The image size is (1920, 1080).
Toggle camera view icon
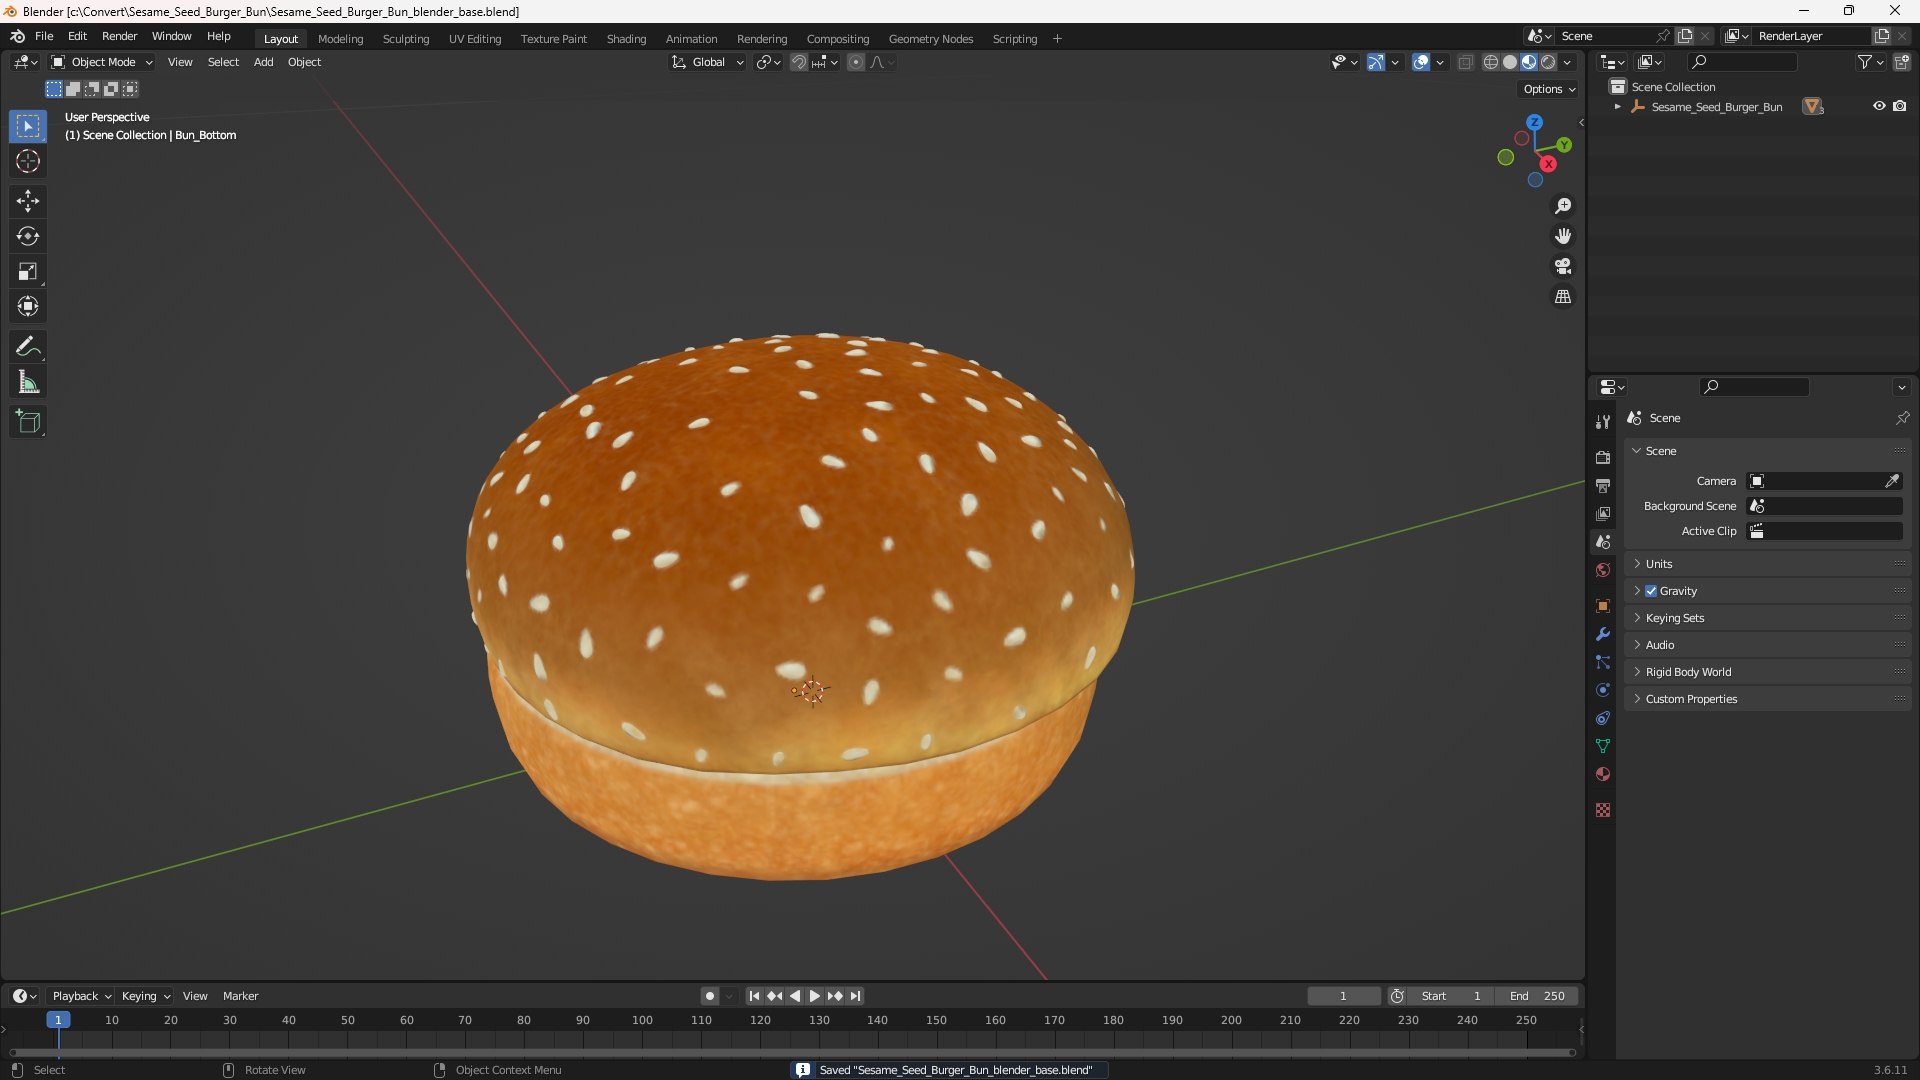tap(1563, 266)
